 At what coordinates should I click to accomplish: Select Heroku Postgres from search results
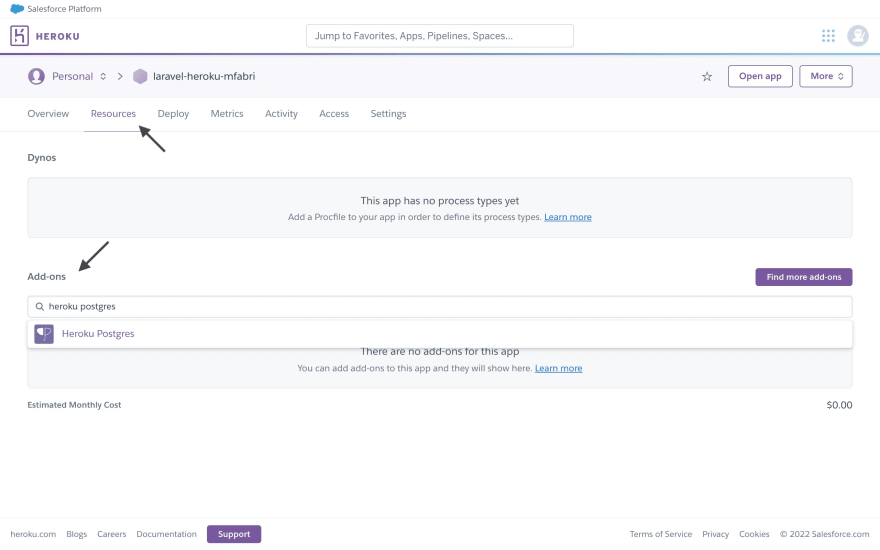coord(439,334)
